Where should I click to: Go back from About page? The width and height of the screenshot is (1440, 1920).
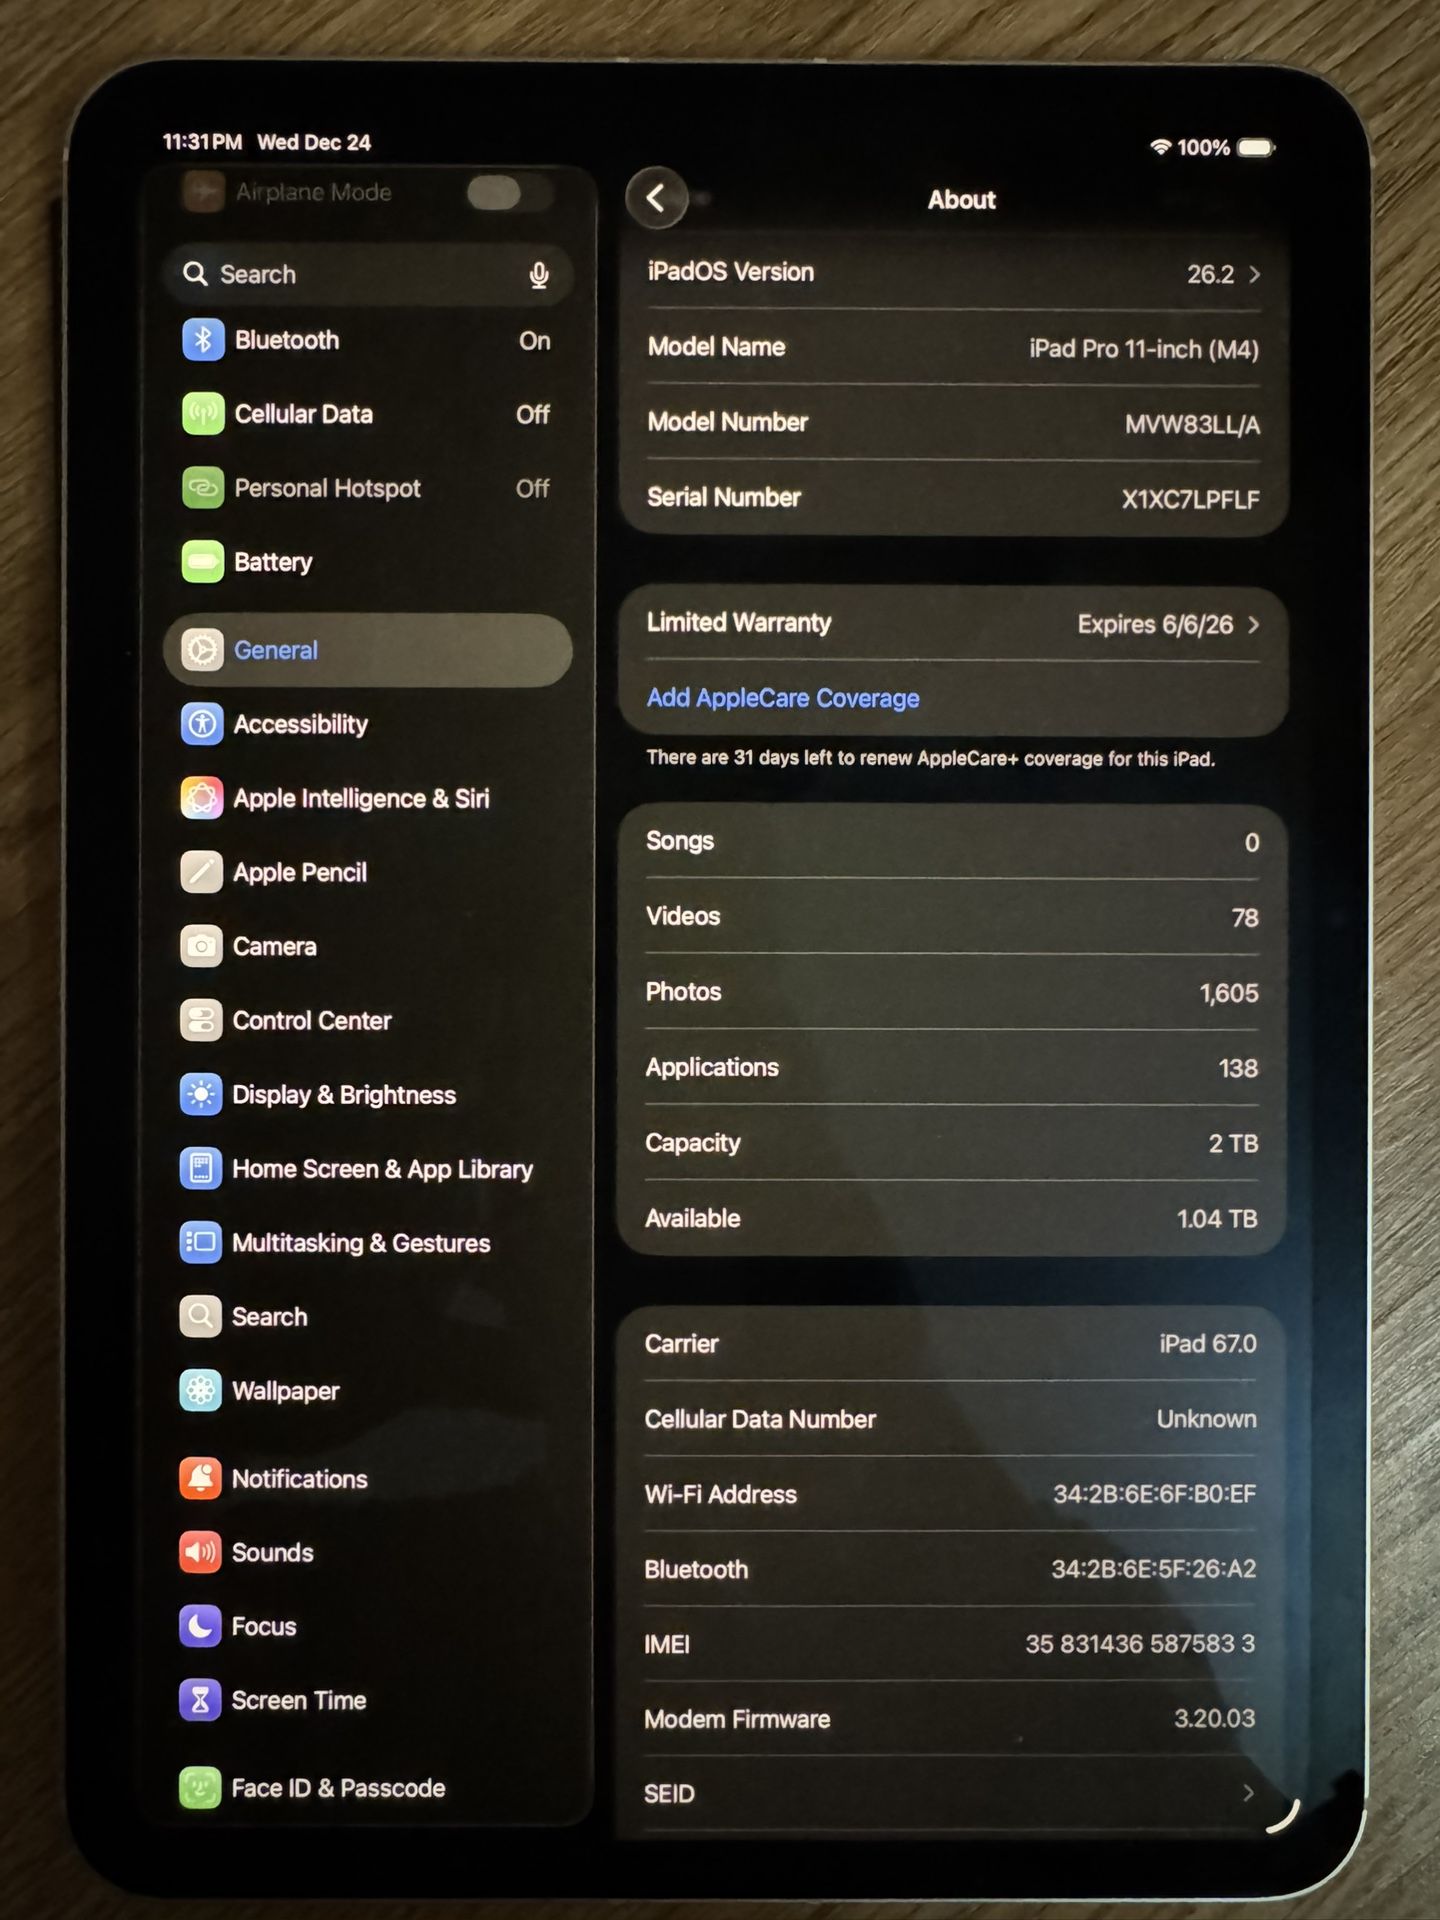click(656, 198)
